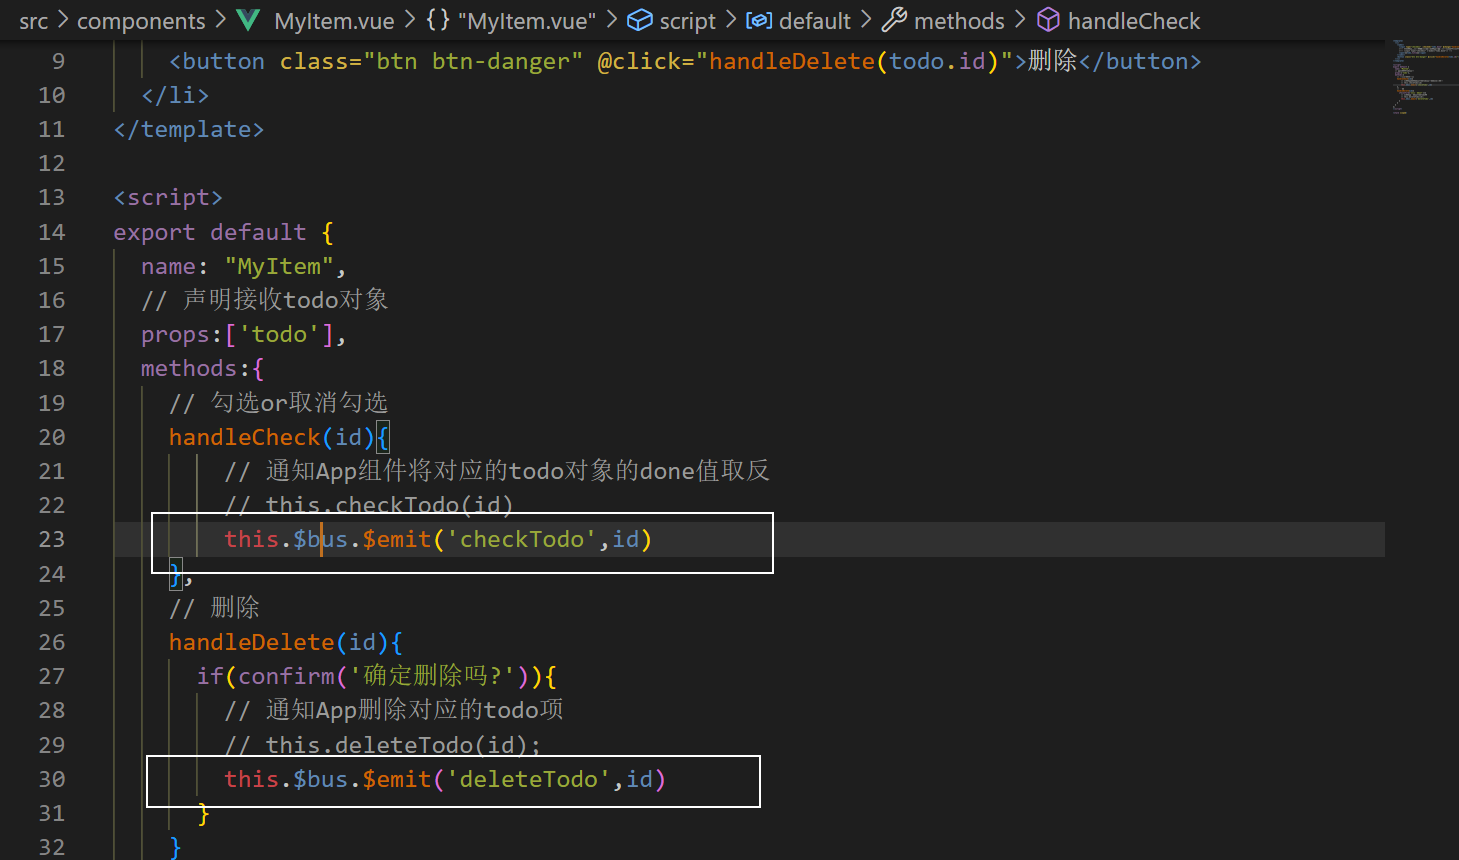Click the Vue file icon in breadcrumb
The height and width of the screenshot is (860, 1459).
[x=249, y=20]
